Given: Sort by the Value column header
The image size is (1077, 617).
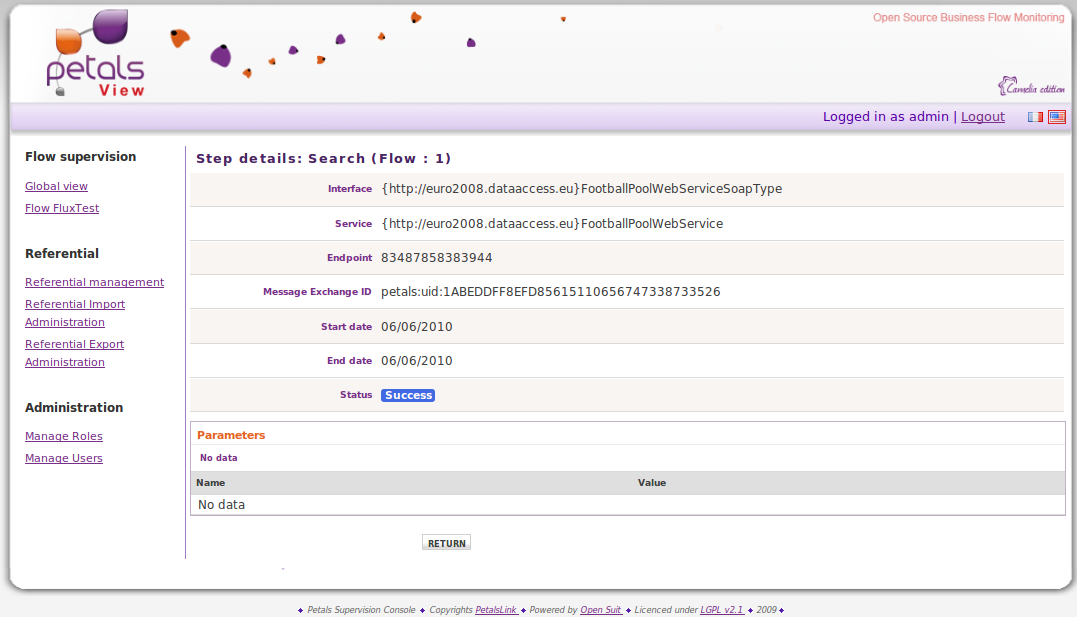Looking at the screenshot, I should [652, 483].
